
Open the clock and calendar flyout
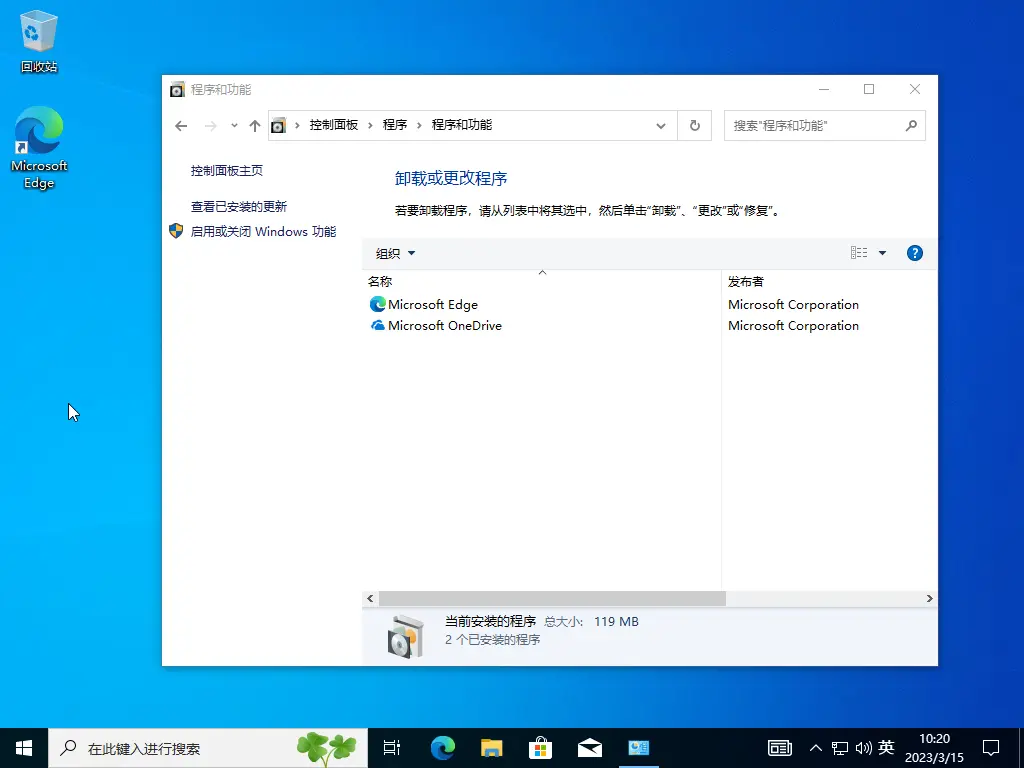(x=934, y=748)
